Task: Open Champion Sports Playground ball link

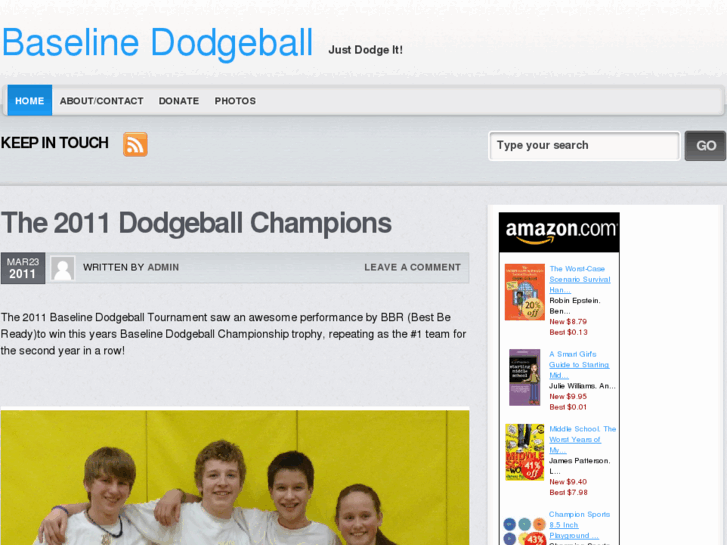Action: 580,525
